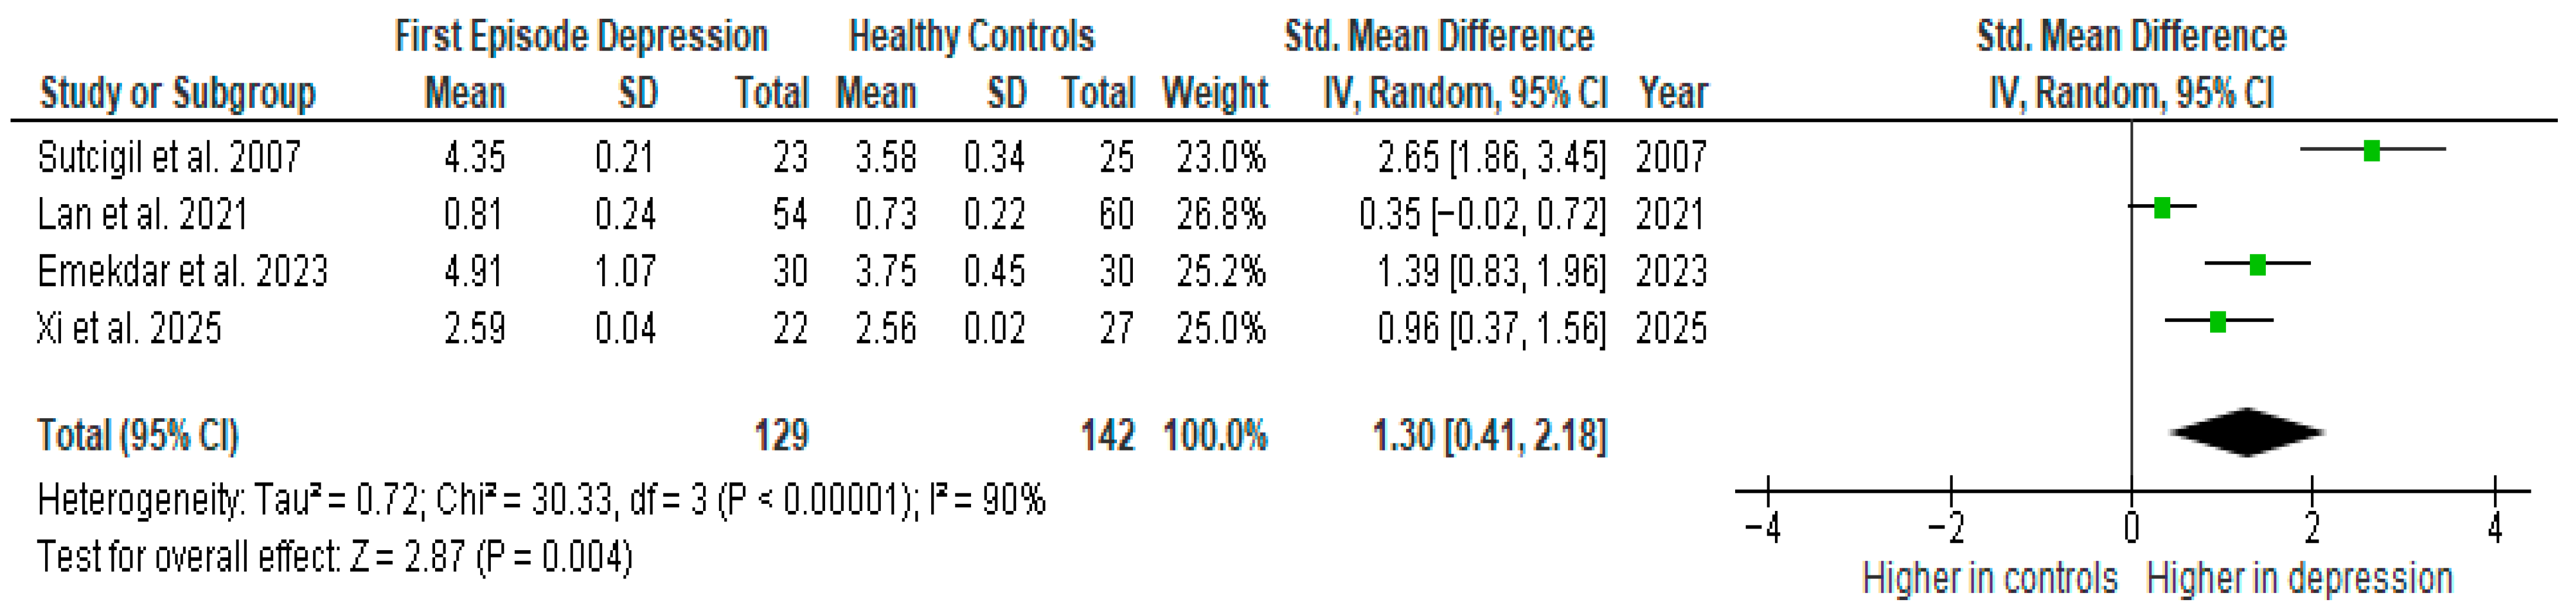This screenshot has width=2576, height=613.
Task: Click the green square for Xi 2025
Action: (2217, 322)
